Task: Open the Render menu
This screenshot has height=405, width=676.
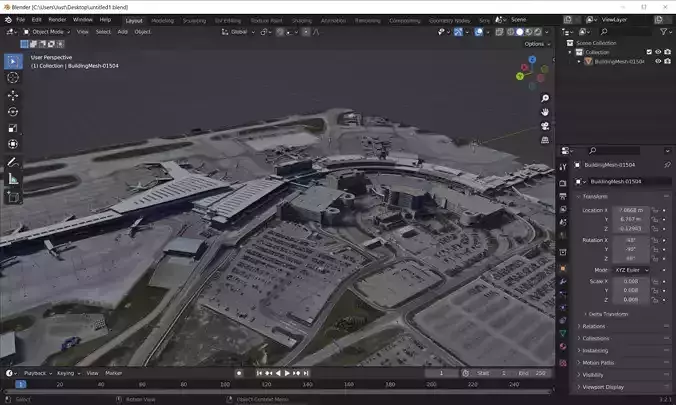Action: [57, 20]
